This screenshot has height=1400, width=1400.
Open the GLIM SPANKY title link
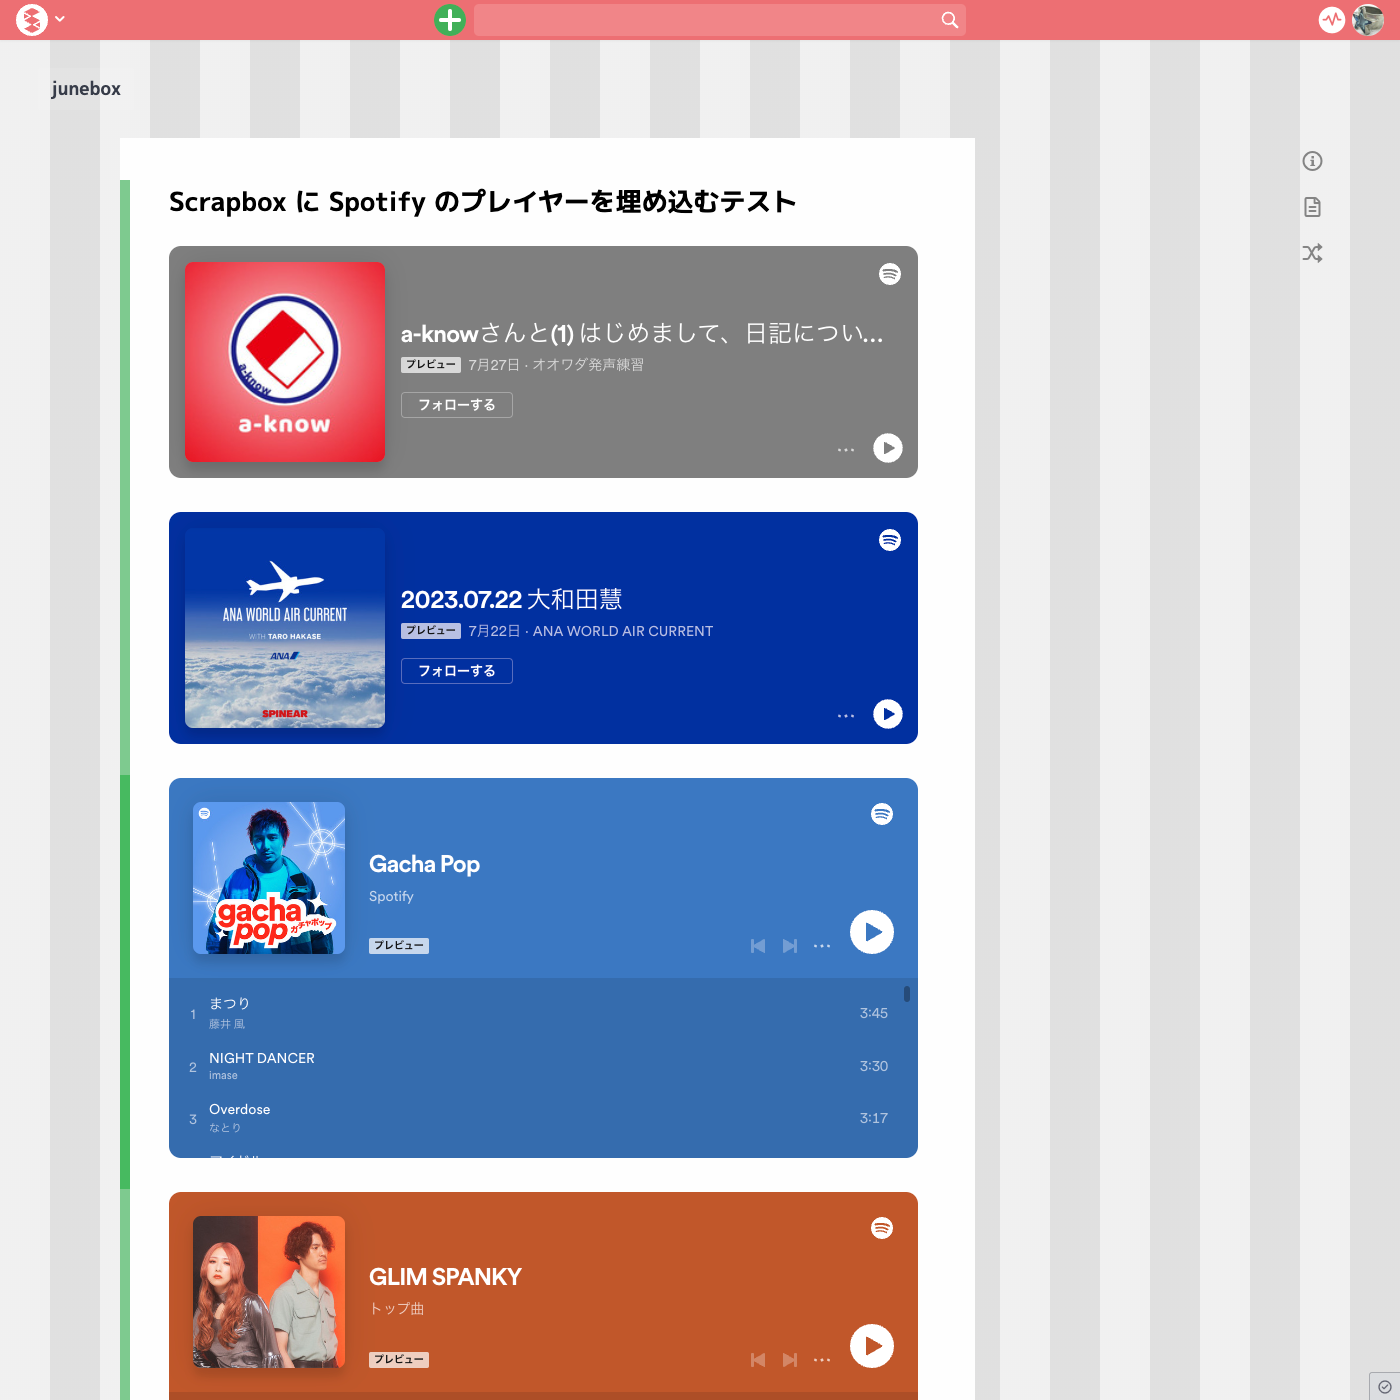pos(445,1277)
